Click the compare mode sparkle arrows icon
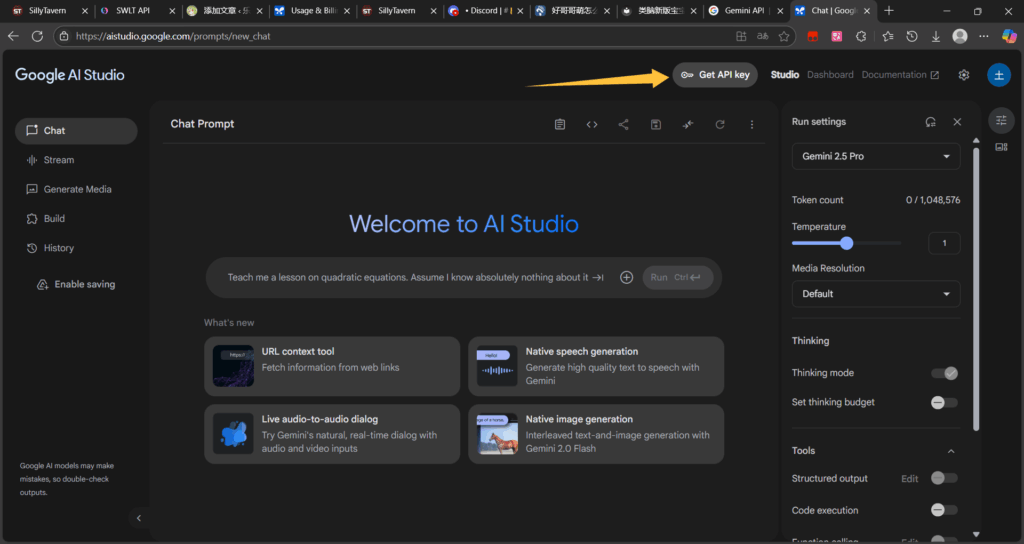The width and height of the screenshot is (1024, 544). pos(688,124)
